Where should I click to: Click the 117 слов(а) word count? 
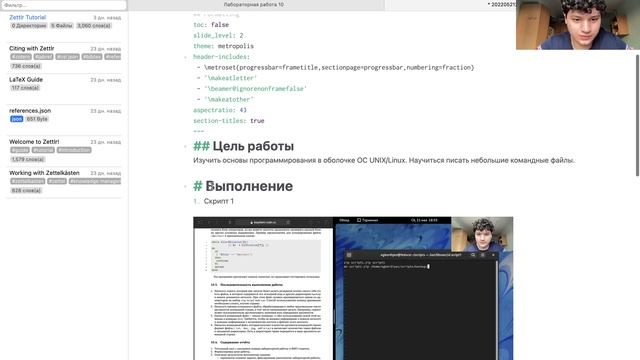click(25, 88)
